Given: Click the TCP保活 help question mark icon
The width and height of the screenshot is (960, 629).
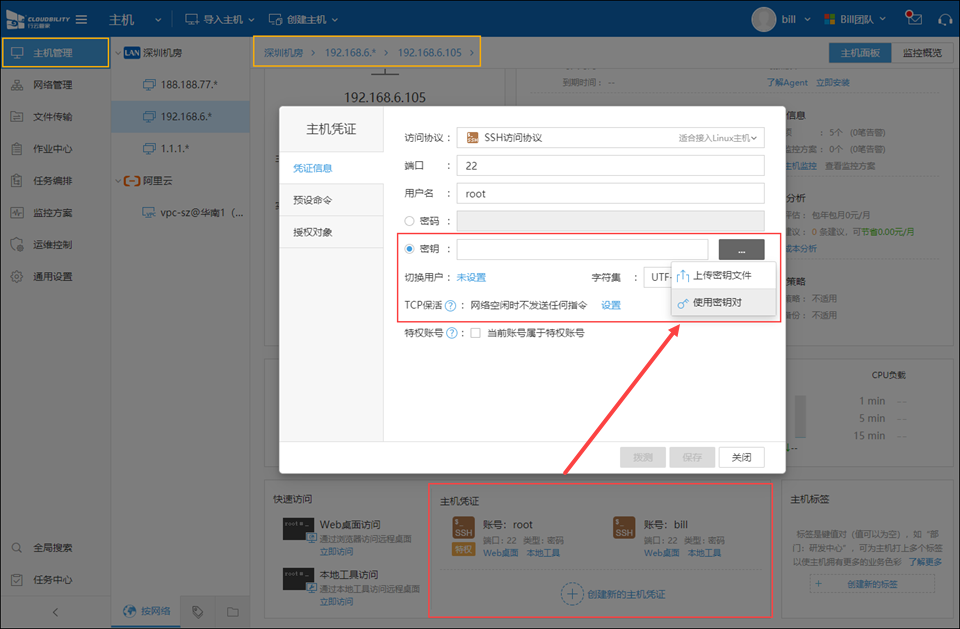Looking at the screenshot, I should click(x=450, y=305).
